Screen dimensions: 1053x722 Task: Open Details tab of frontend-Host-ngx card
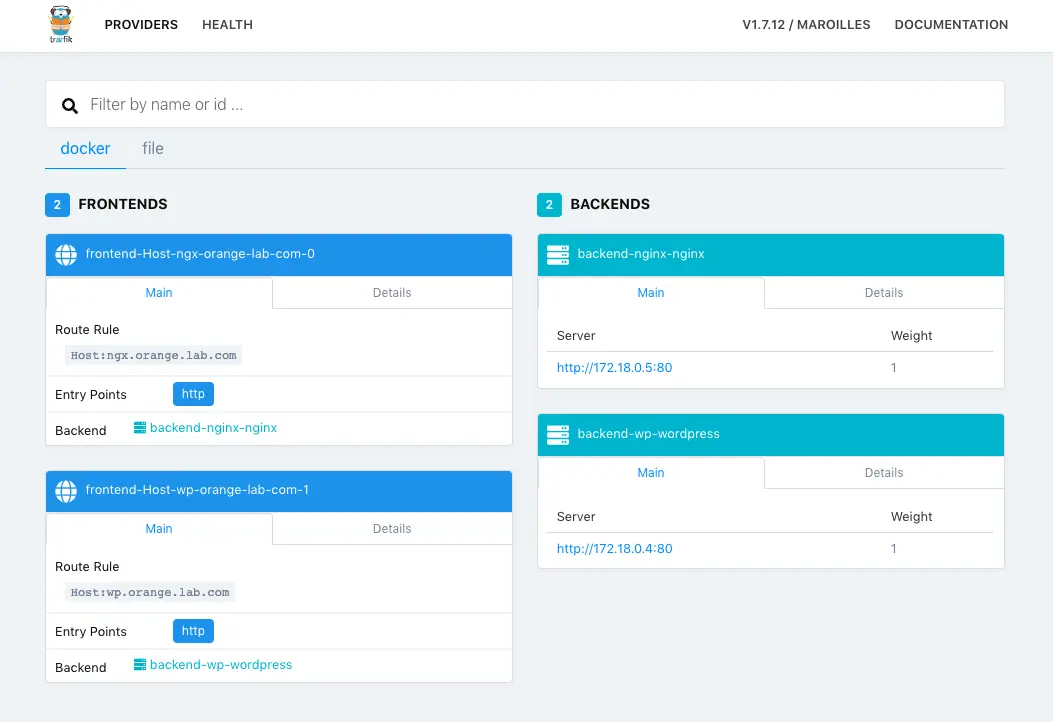pos(391,292)
